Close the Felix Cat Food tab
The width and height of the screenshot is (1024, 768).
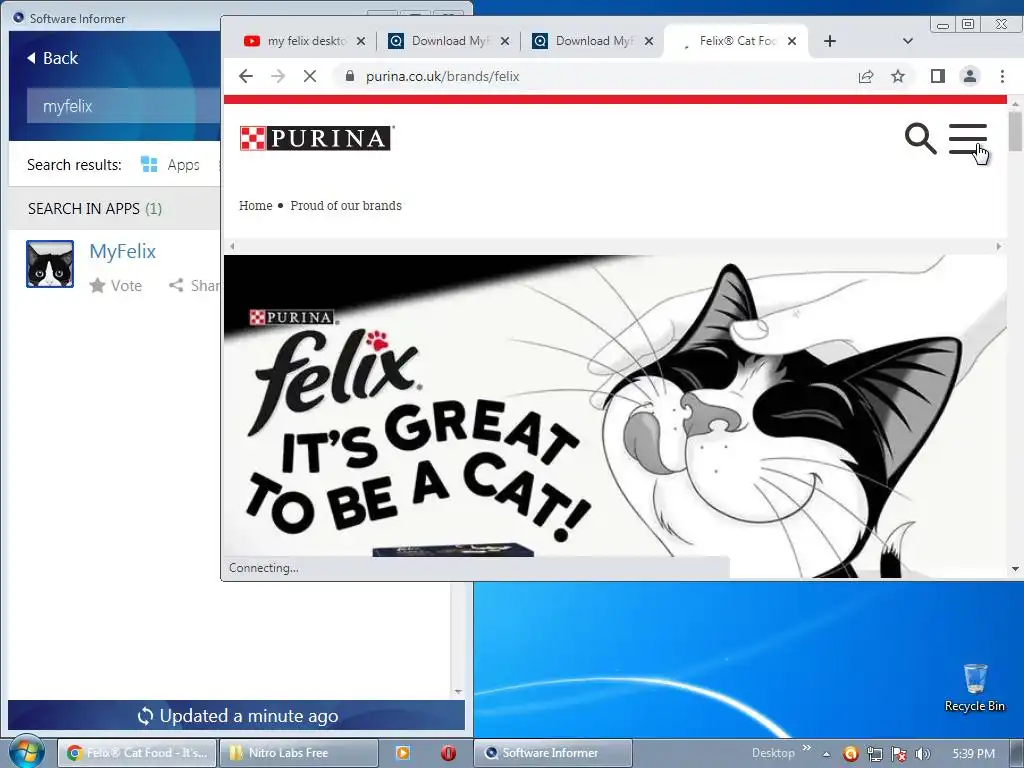click(792, 41)
